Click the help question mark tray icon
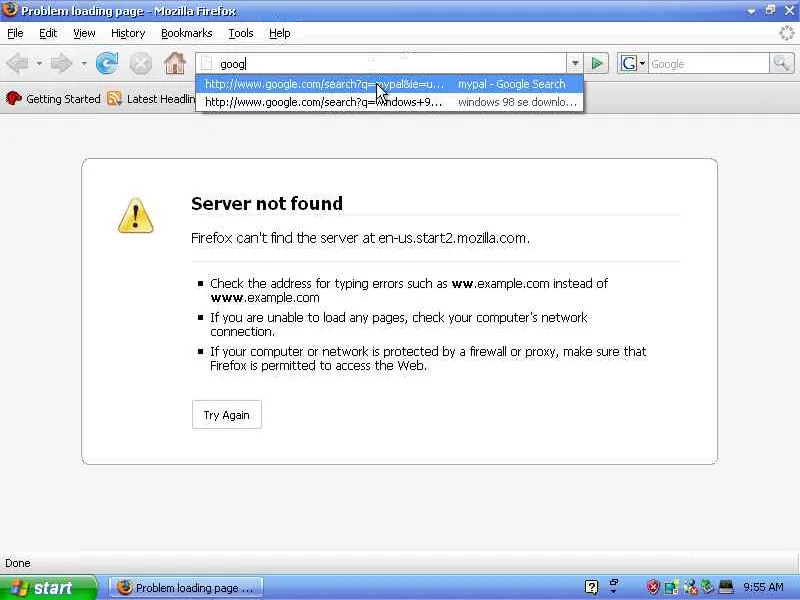 [x=591, y=587]
